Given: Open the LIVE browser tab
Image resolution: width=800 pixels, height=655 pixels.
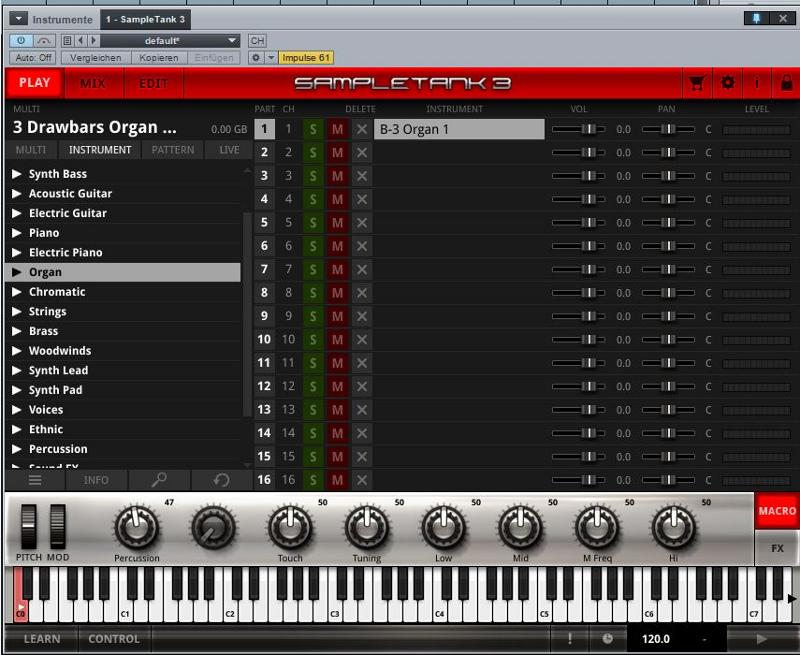Looking at the screenshot, I should point(229,150).
